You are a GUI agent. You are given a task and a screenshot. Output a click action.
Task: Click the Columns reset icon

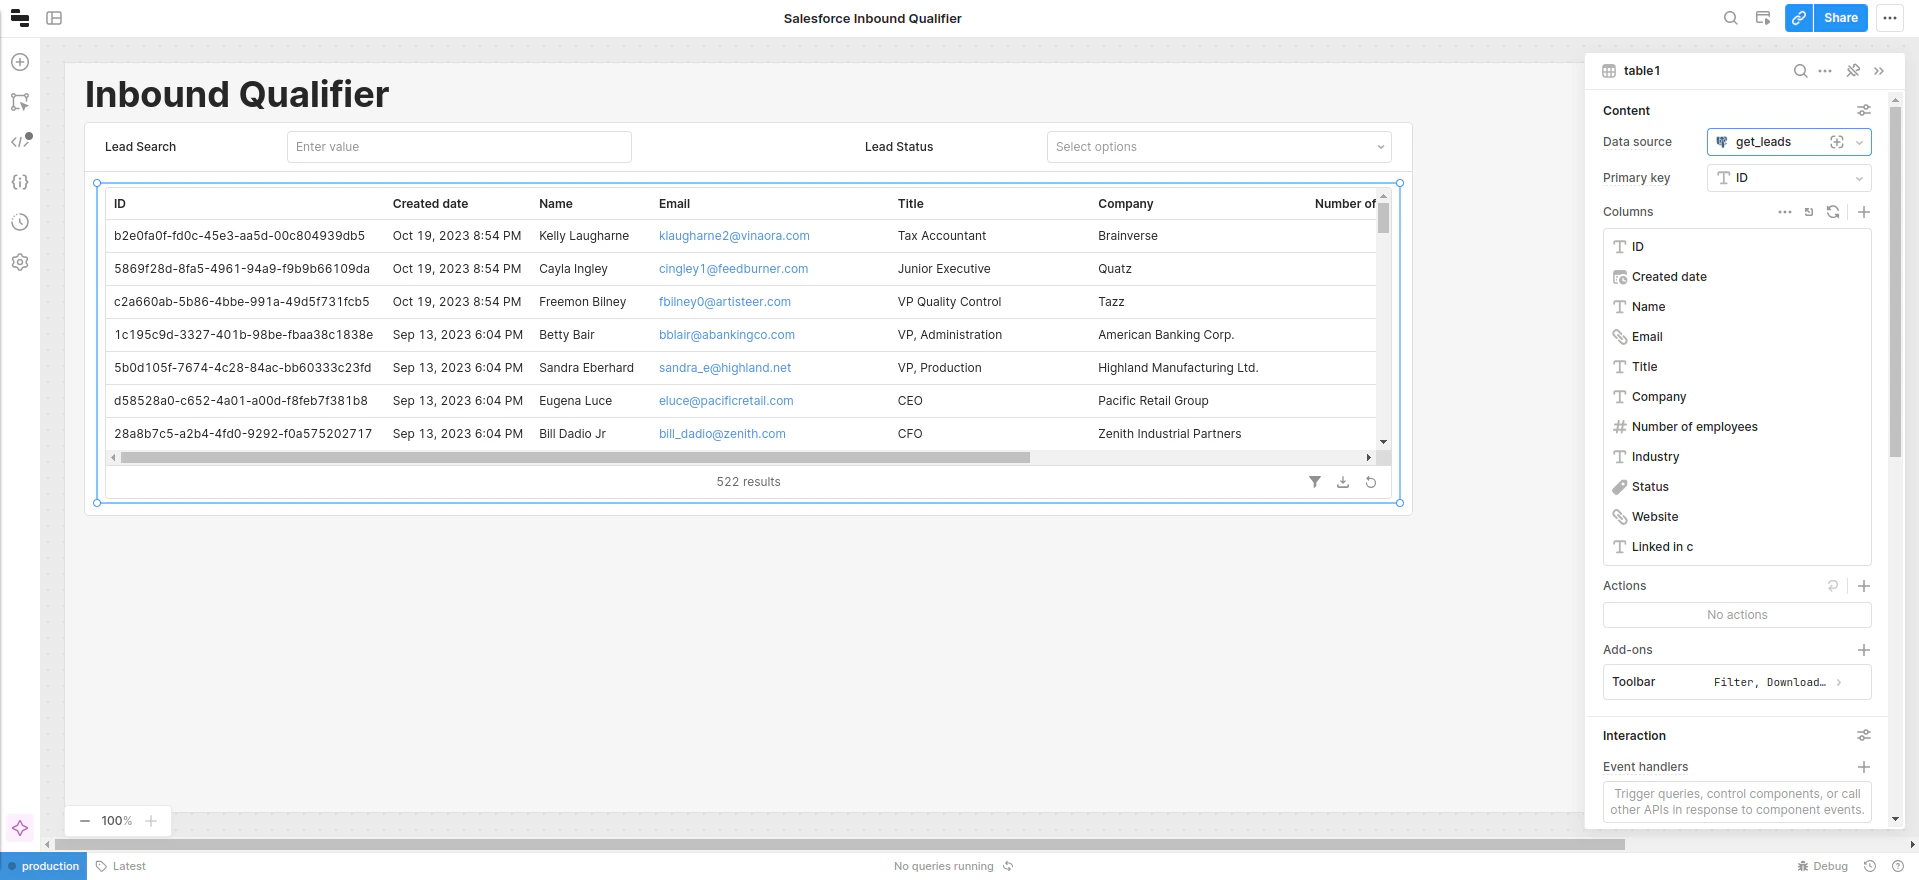(1809, 212)
